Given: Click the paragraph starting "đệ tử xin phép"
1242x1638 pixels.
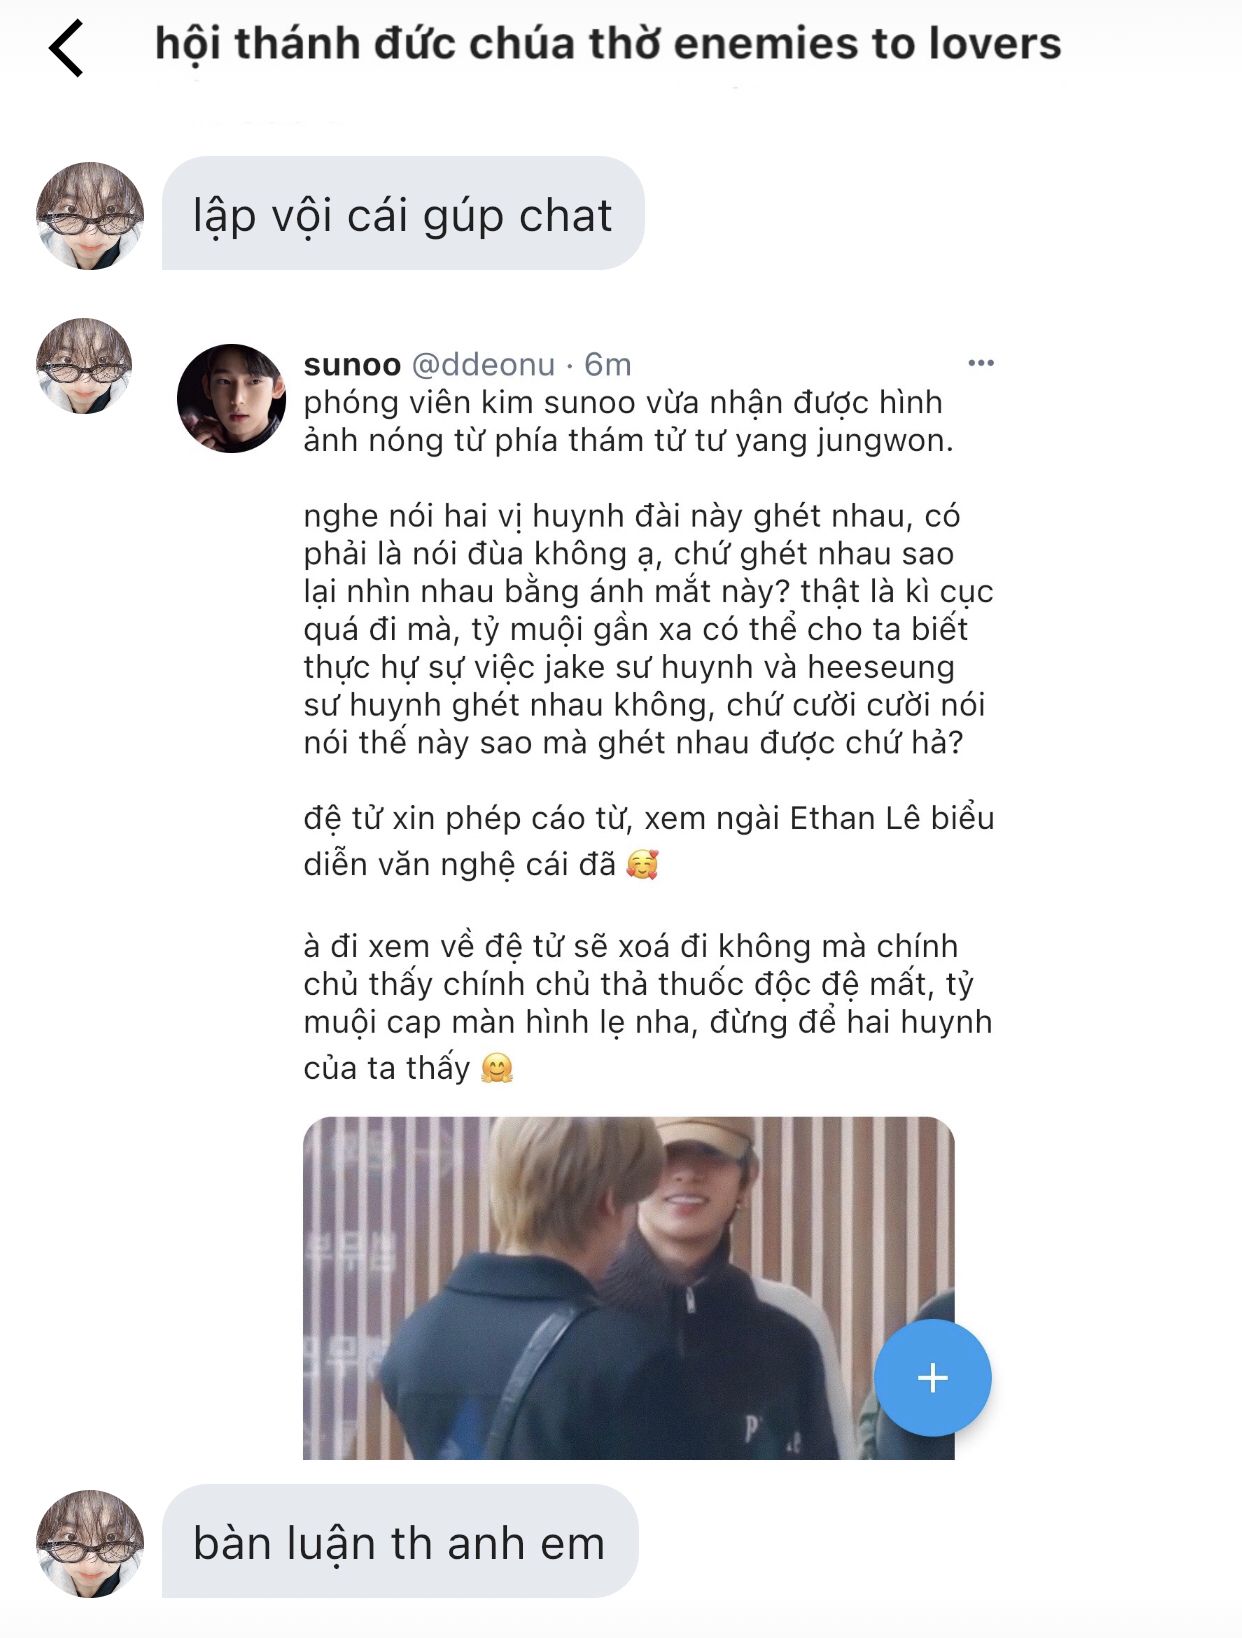Looking at the screenshot, I should 649,840.
